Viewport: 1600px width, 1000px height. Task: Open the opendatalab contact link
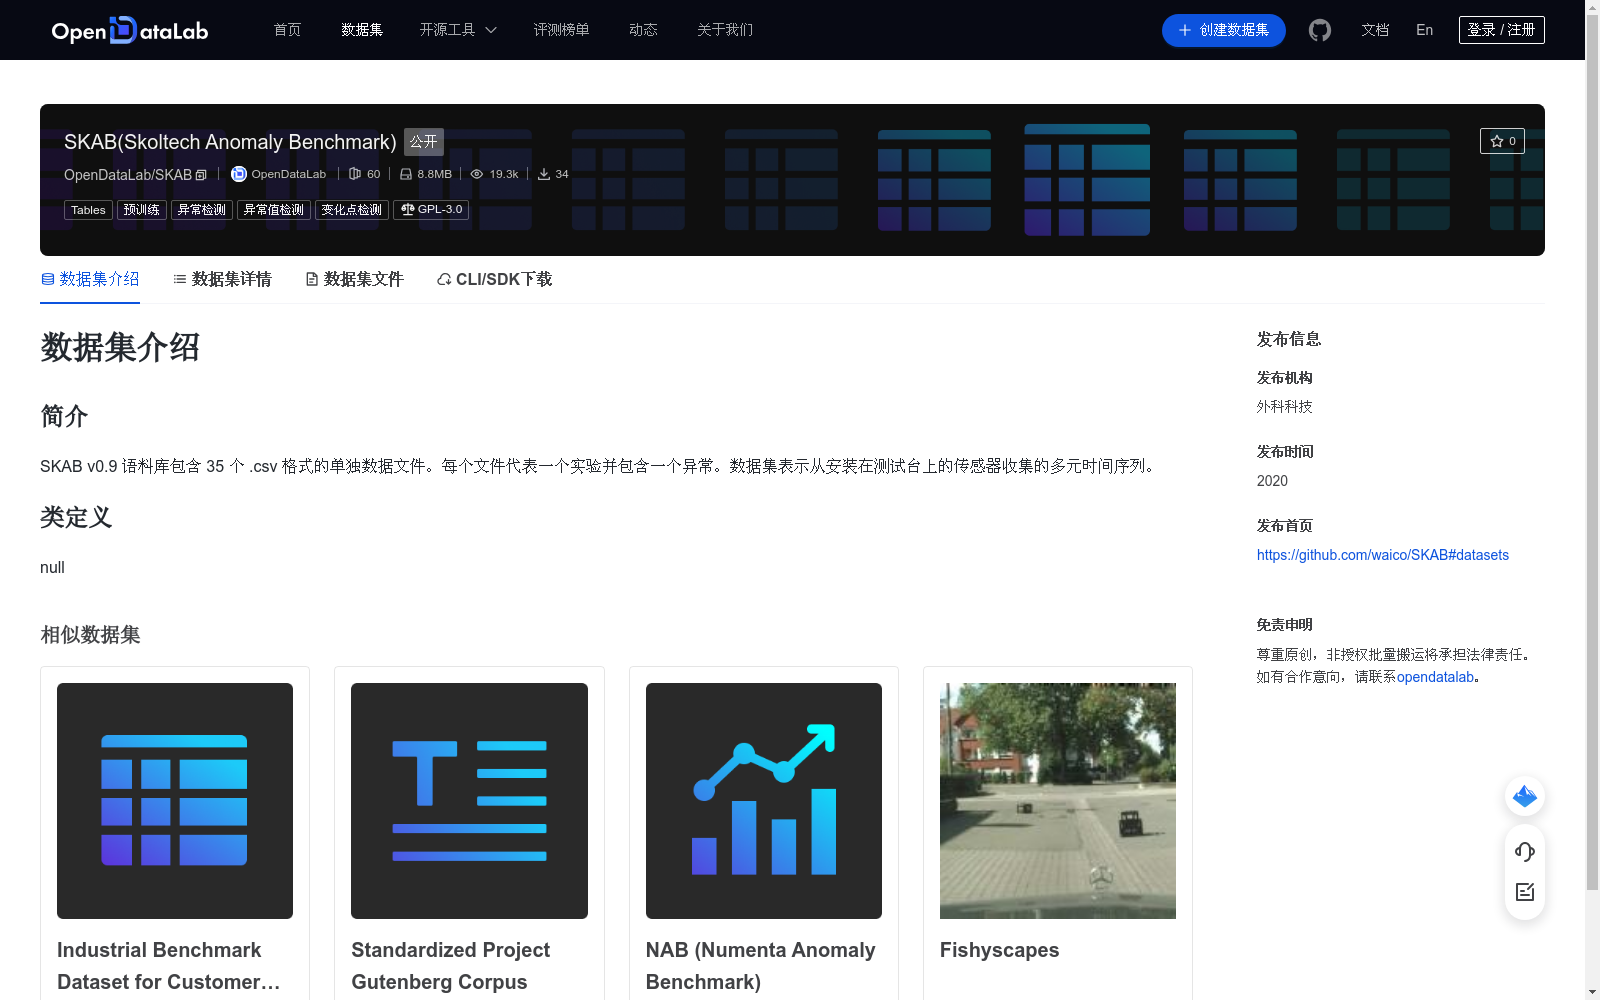1435,677
